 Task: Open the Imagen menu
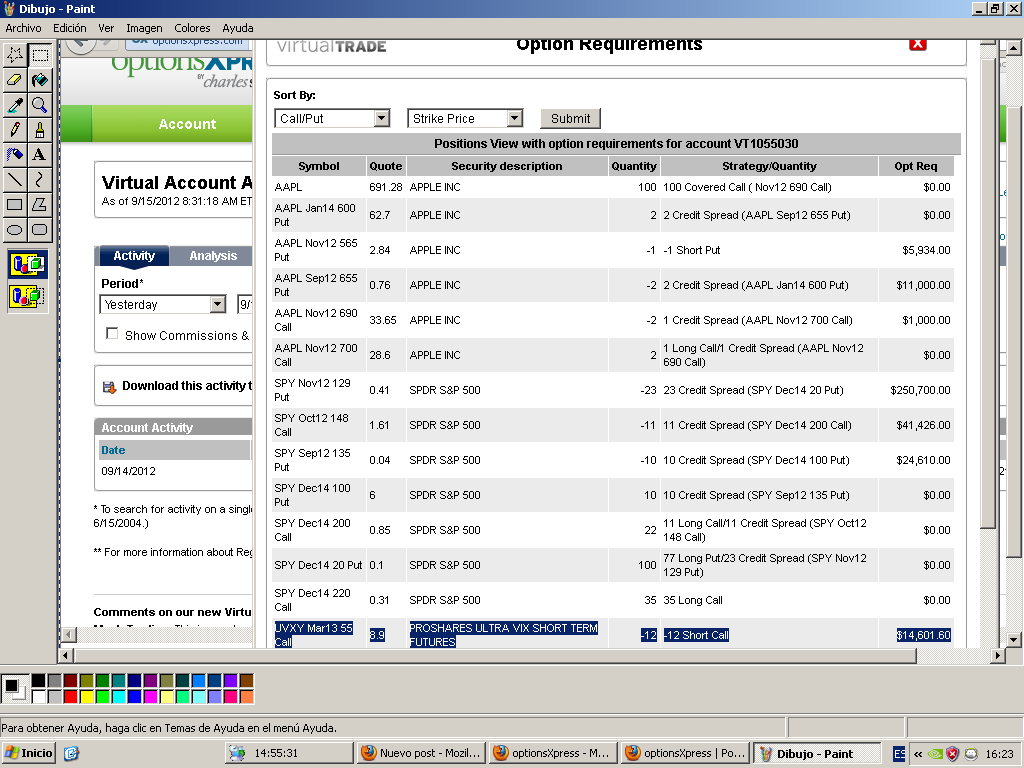tap(144, 28)
